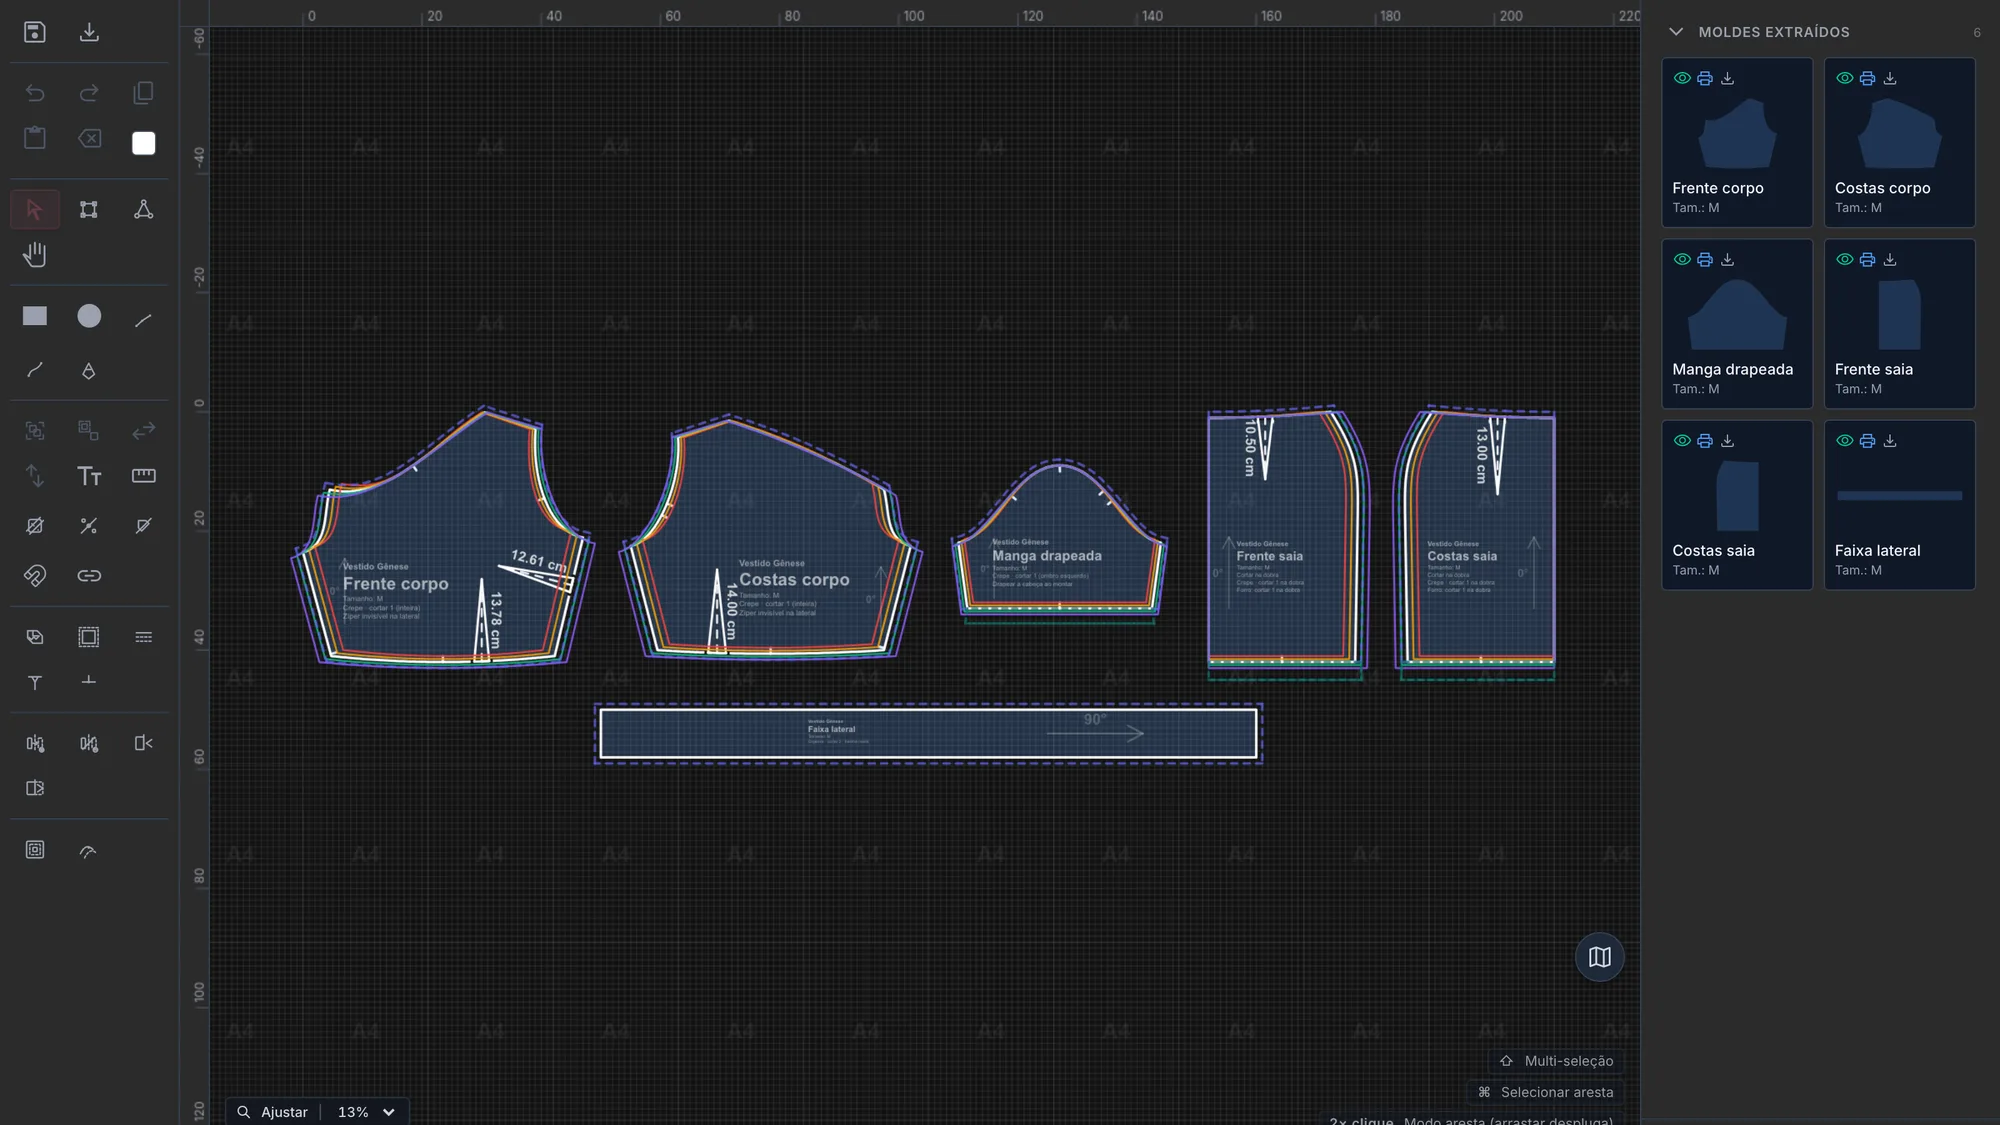Print the Manga drapeada pattern
The height and width of the screenshot is (1125, 2000).
1705,259
